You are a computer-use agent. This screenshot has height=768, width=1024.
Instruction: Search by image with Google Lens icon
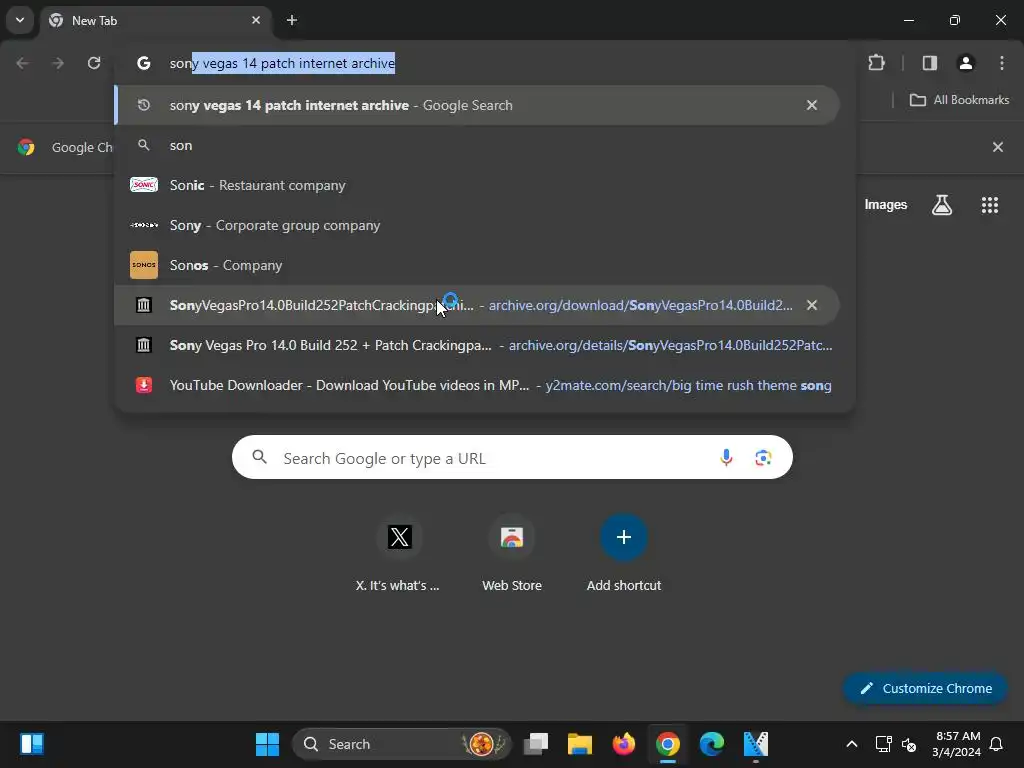click(x=763, y=458)
